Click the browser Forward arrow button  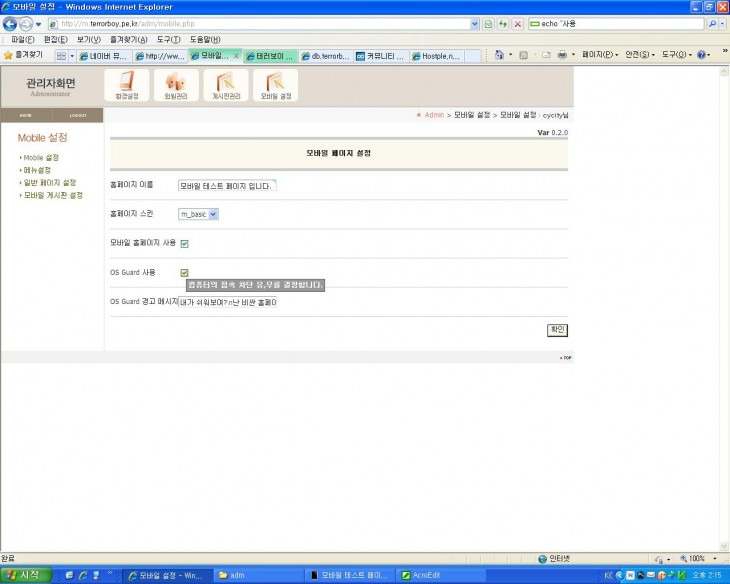click(26, 24)
